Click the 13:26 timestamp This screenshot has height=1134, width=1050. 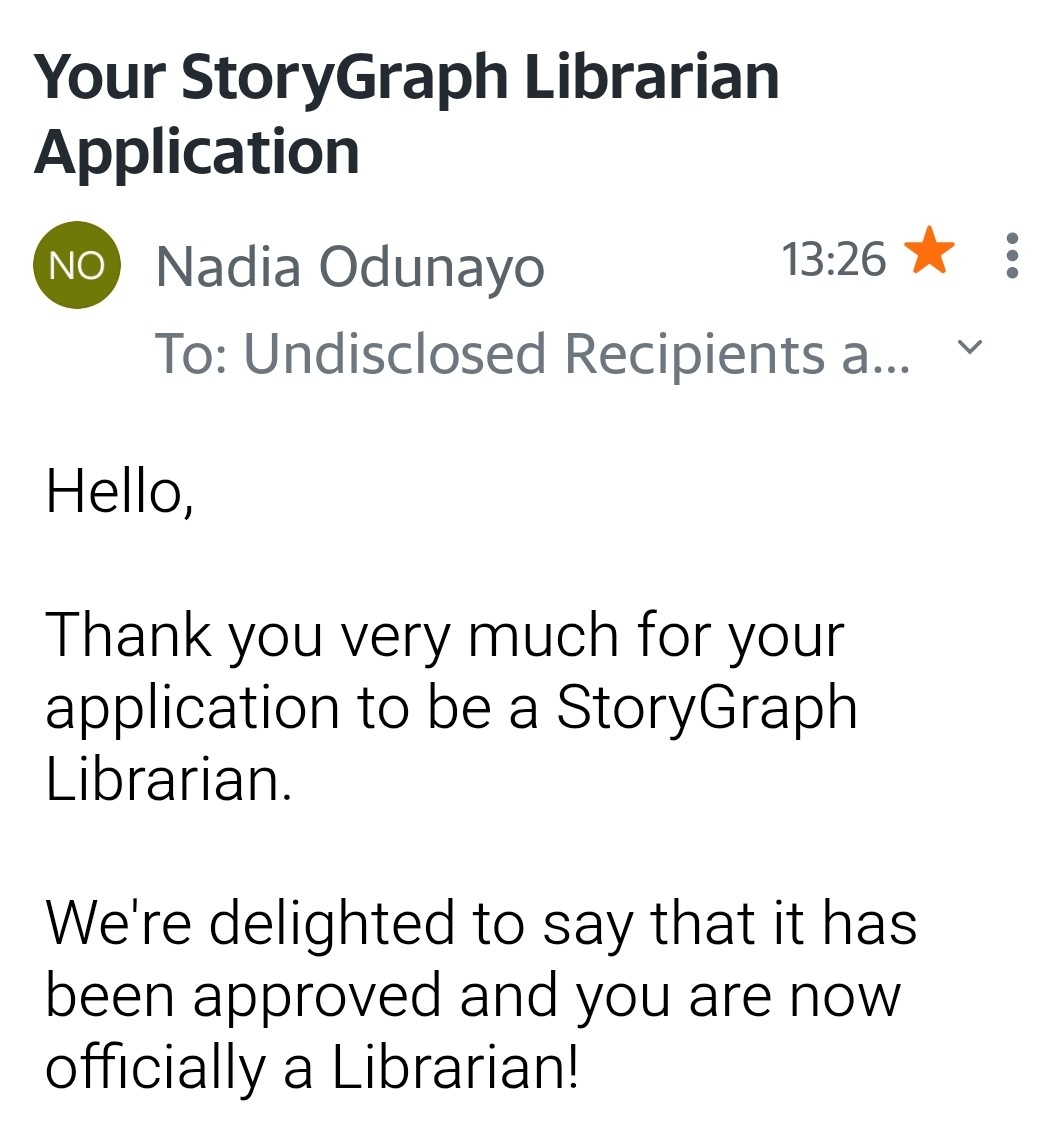click(x=833, y=260)
